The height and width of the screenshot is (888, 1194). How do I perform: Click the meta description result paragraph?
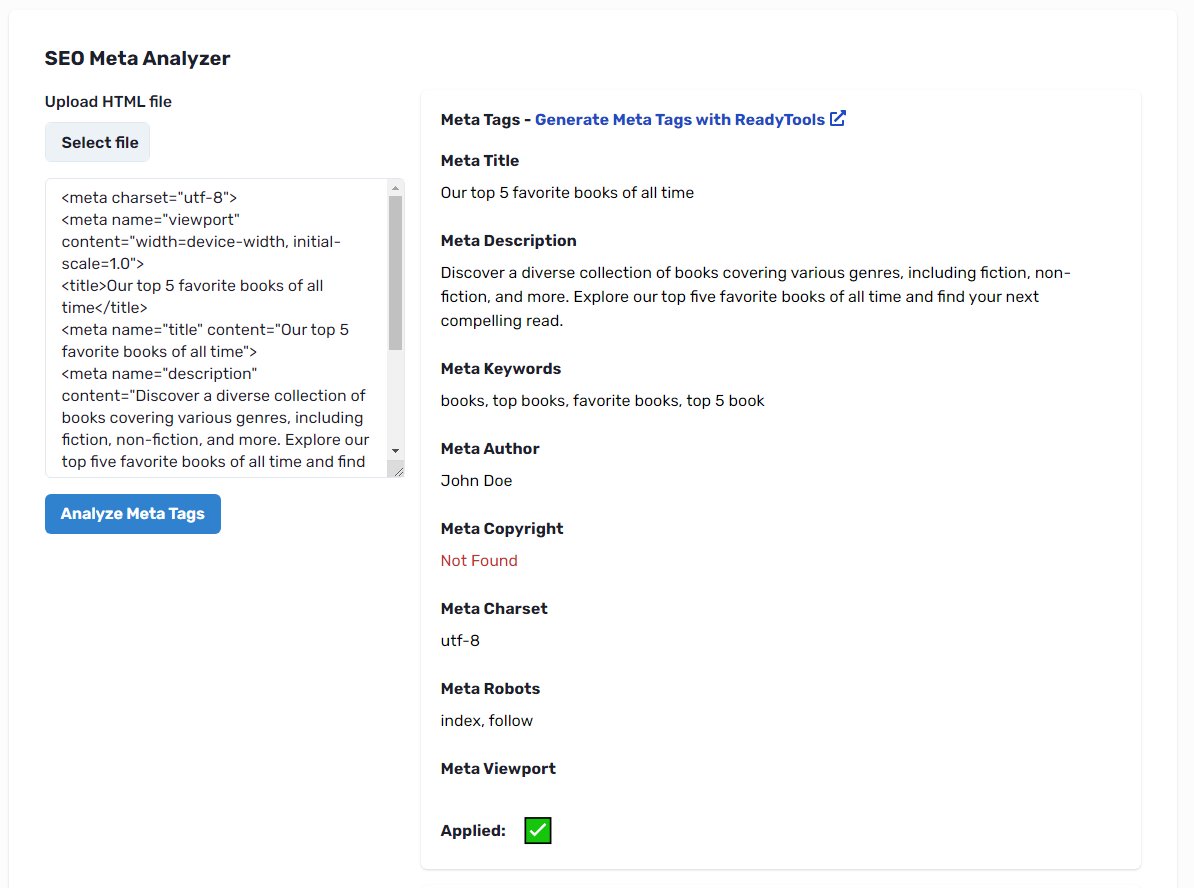(x=755, y=296)
